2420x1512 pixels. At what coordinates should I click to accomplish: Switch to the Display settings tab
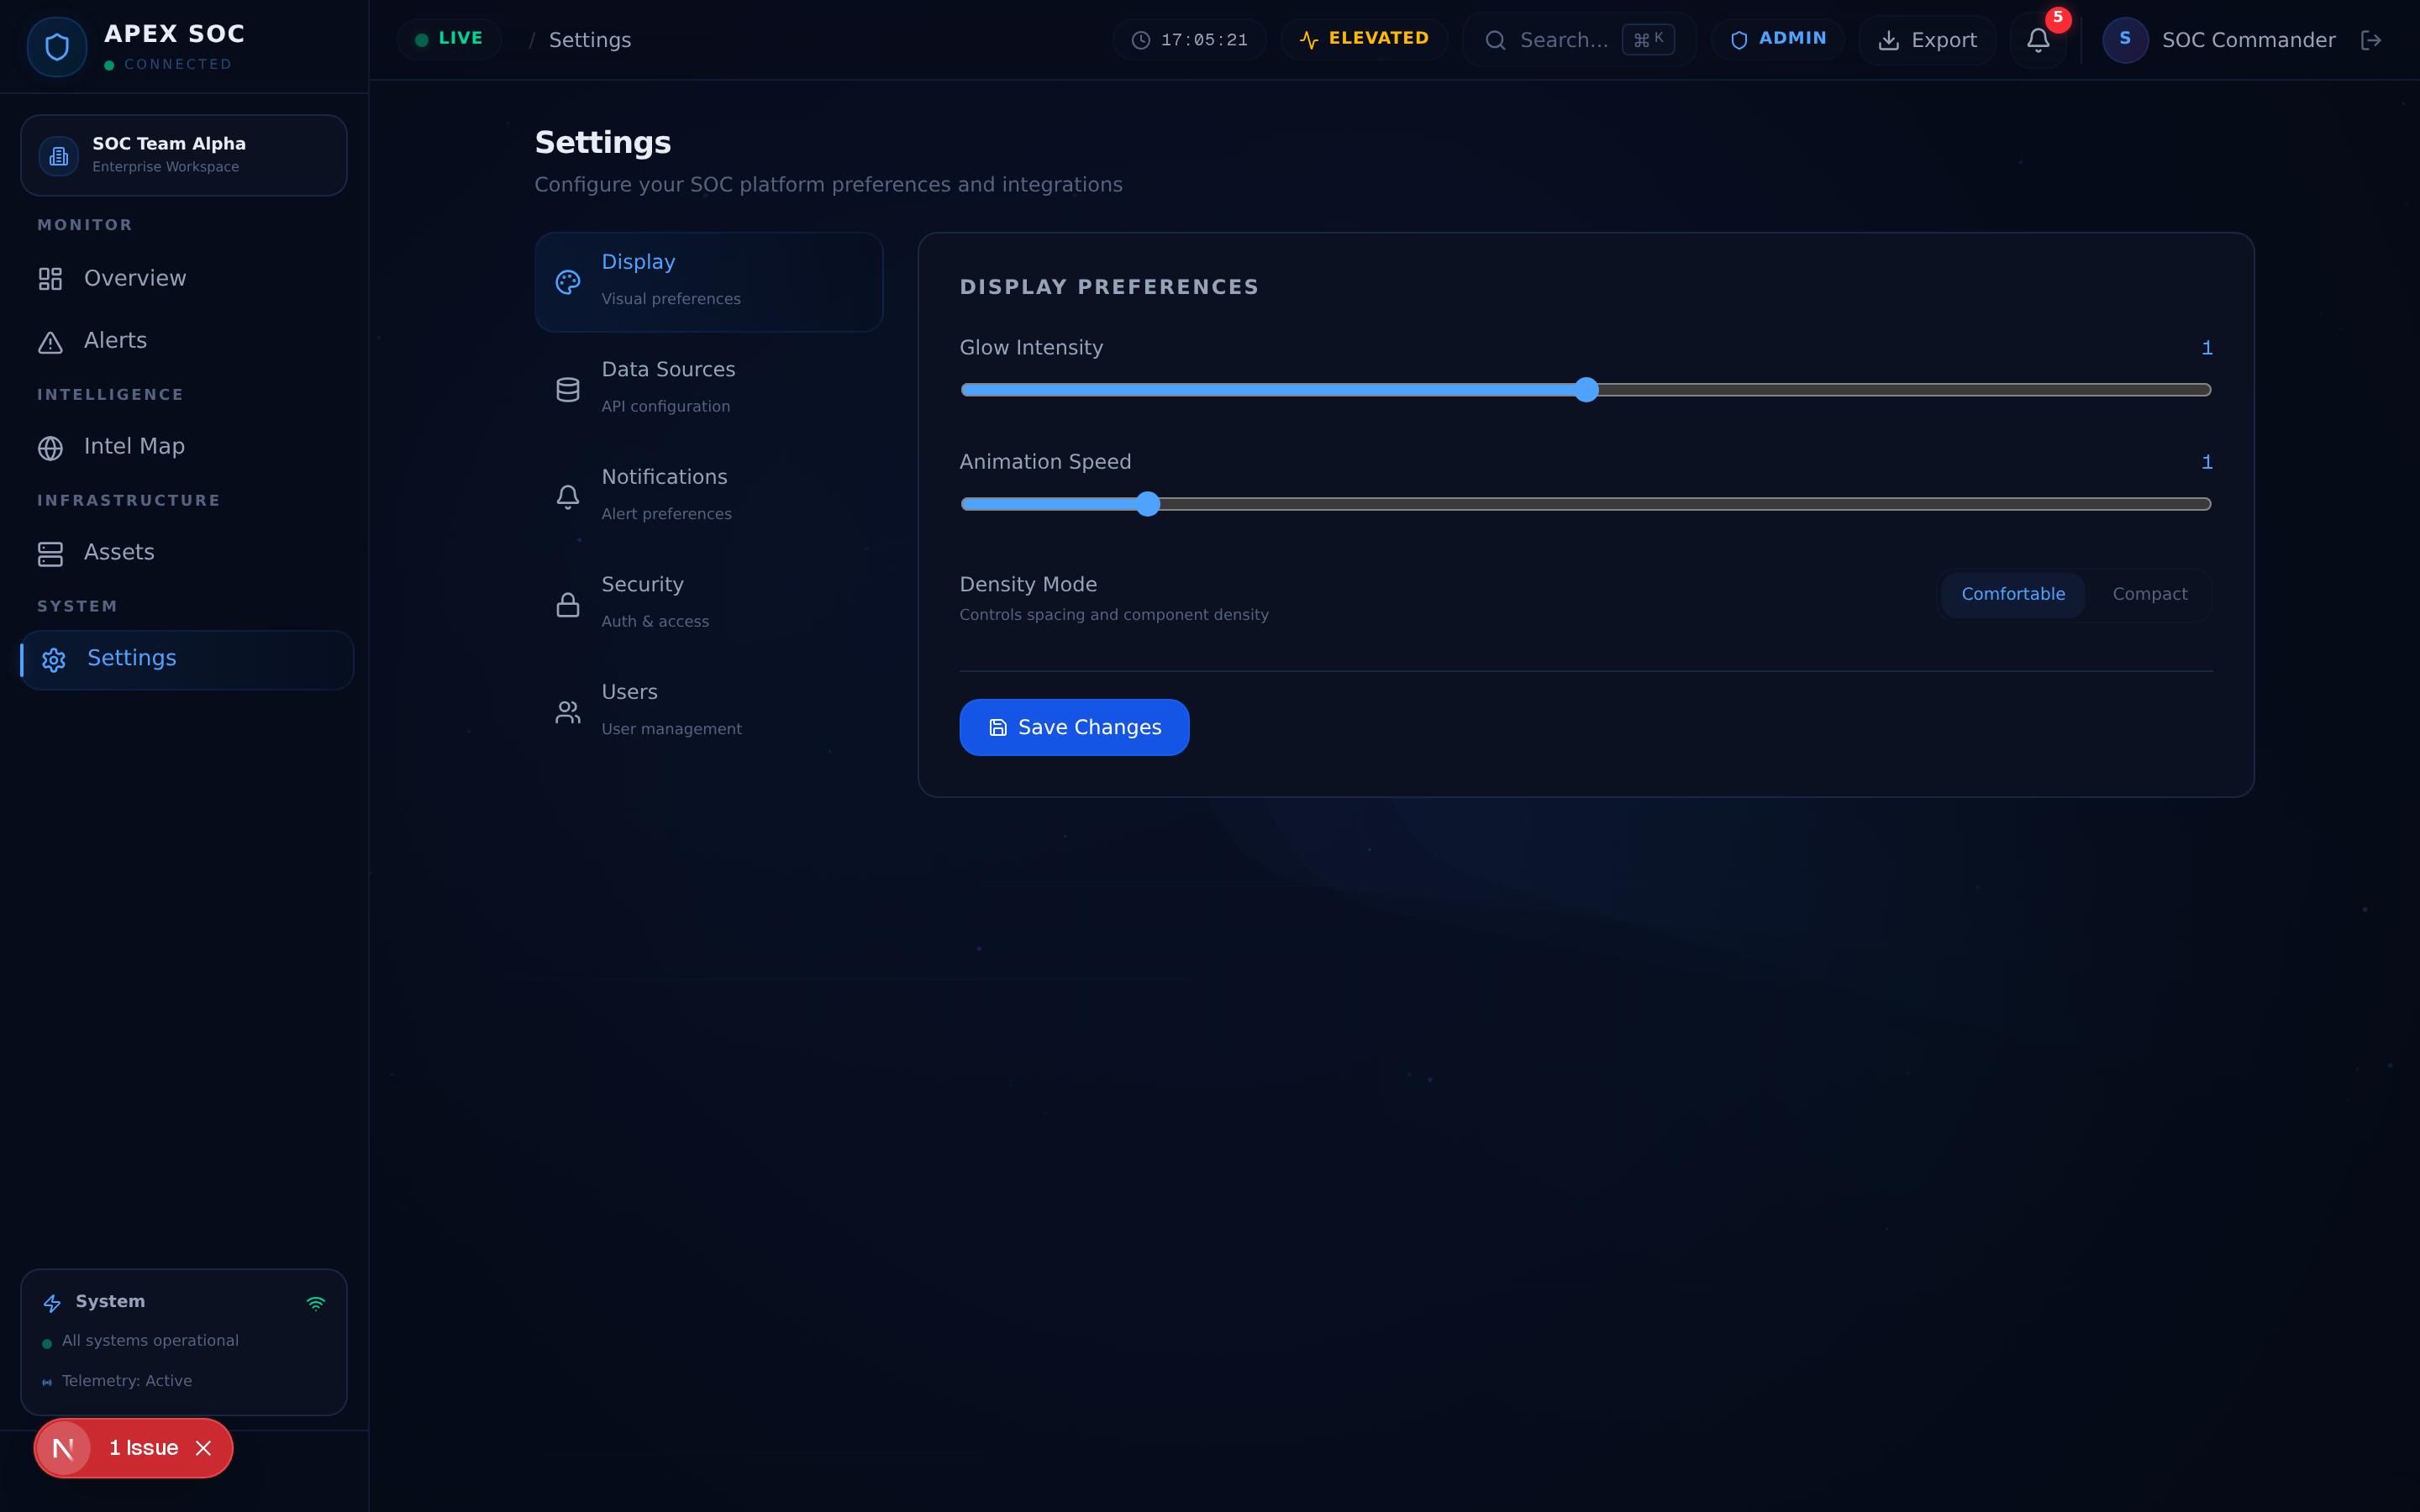pos(709,282)
